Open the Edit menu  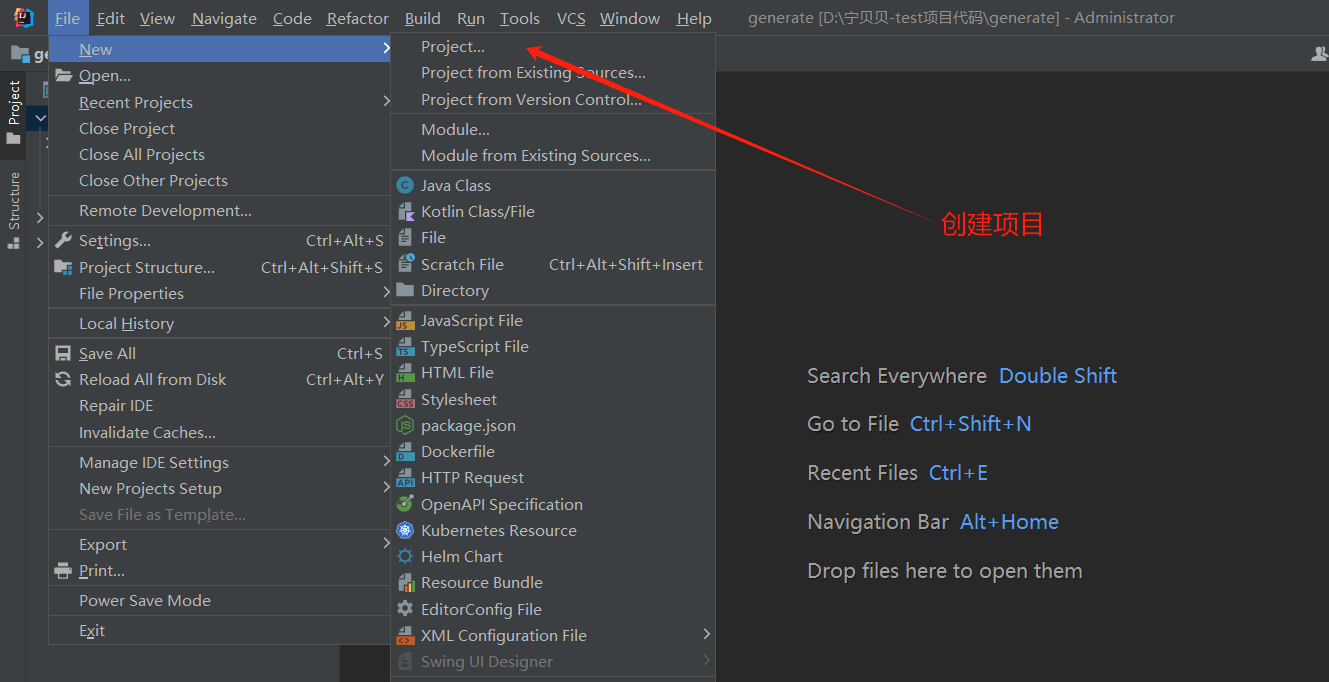(111, 18)
